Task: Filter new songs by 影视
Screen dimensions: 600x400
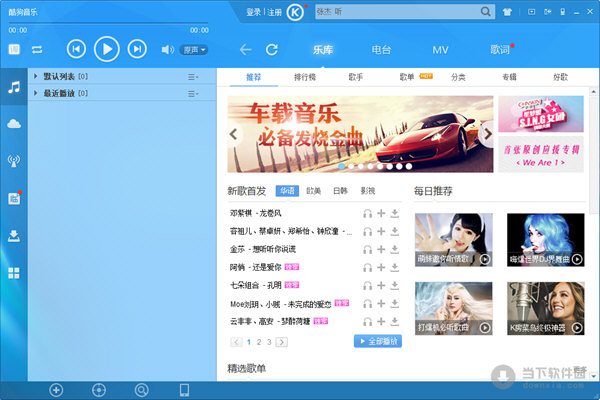Action: [x=368, y=191]
